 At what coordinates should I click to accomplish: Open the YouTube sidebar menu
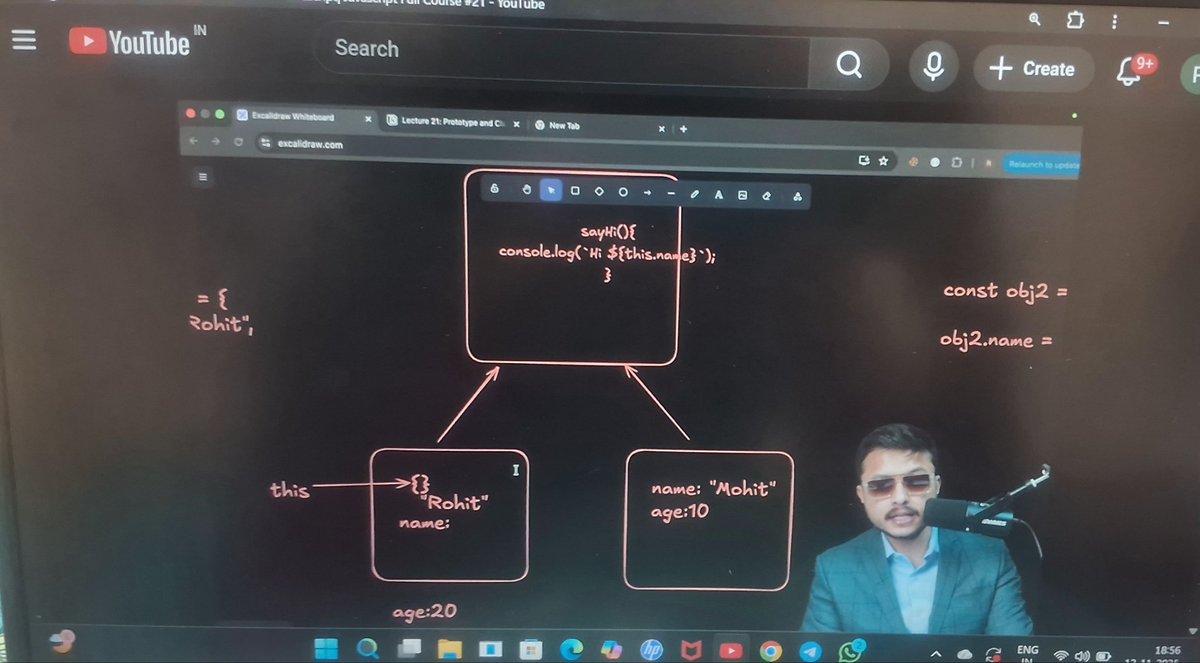click(x=22, y=40)
